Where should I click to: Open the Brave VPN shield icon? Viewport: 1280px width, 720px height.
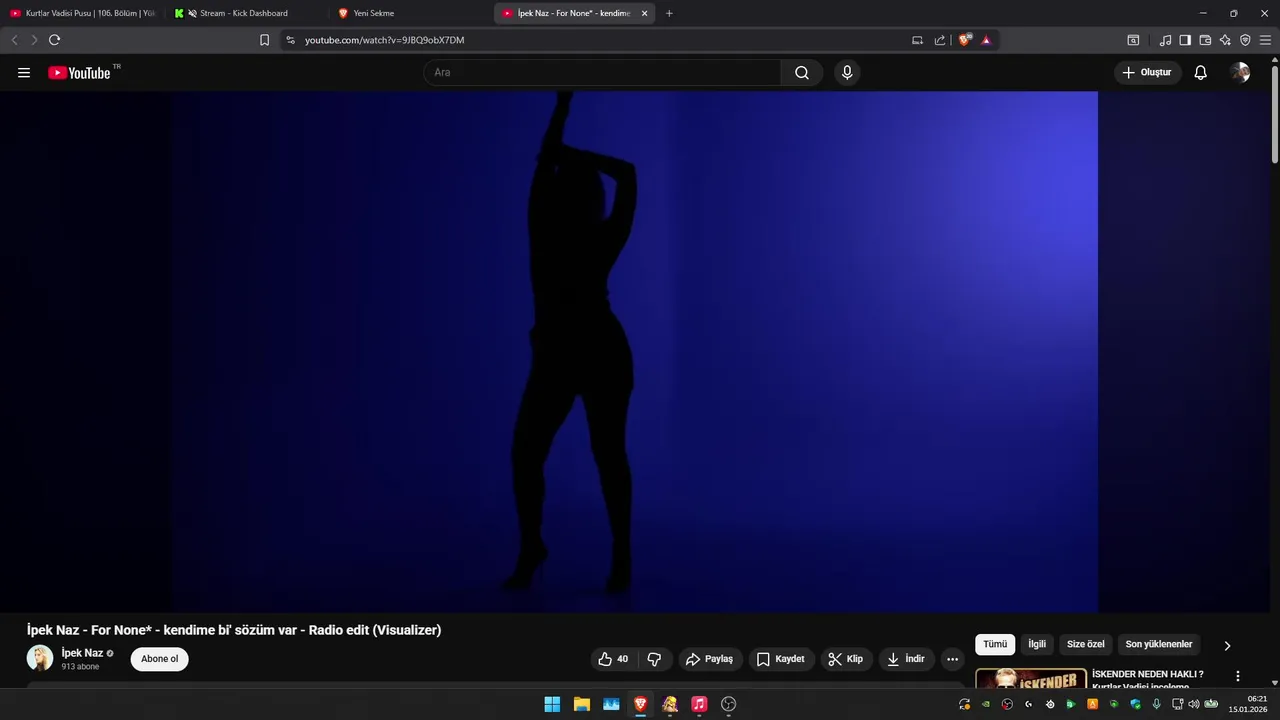(1245, 40)
